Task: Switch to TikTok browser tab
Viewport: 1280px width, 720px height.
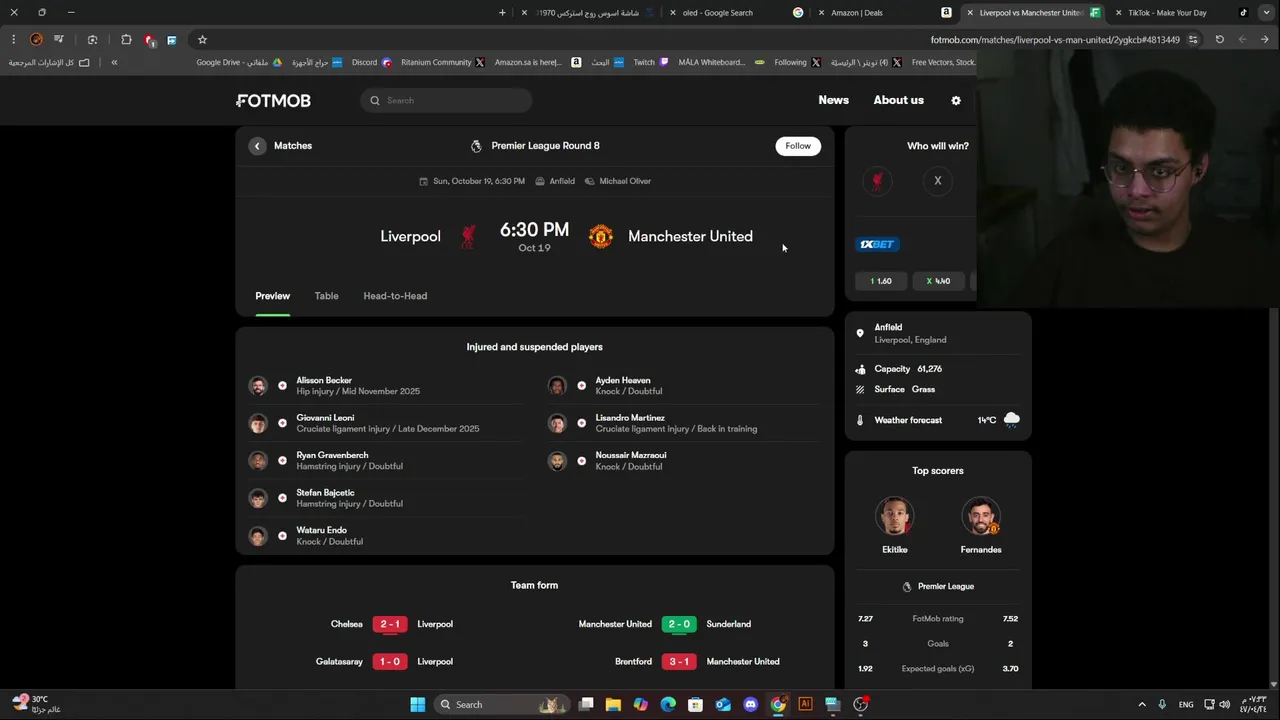Action: (1179, 13)
